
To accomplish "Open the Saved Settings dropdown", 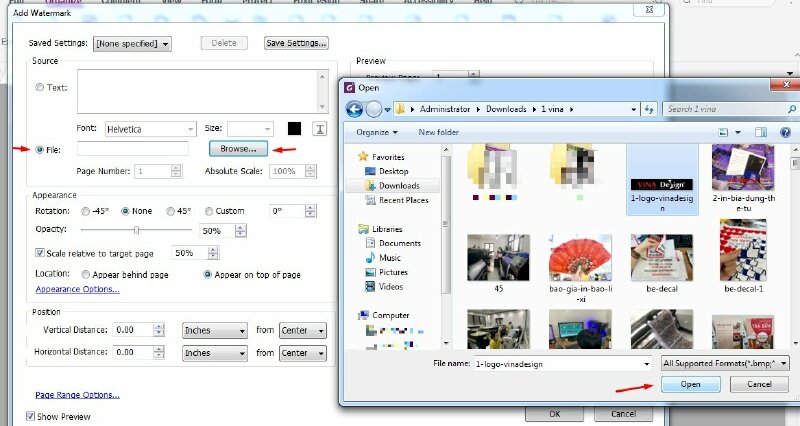I will [x=133, y=44].
